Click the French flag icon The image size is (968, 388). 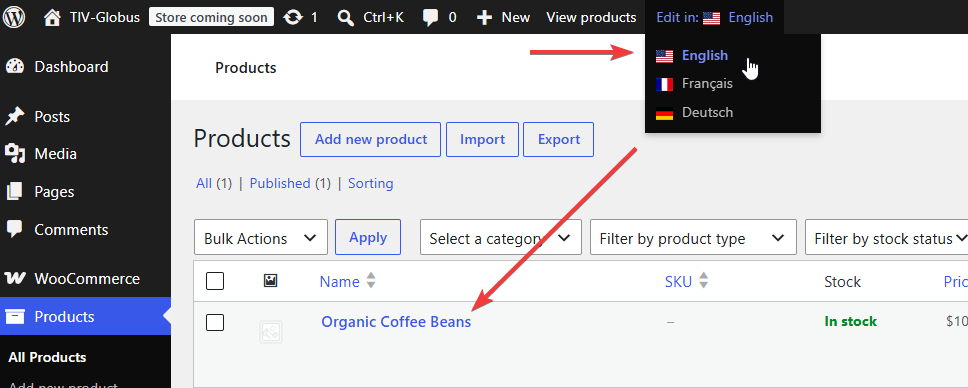(x=664, y=84)
